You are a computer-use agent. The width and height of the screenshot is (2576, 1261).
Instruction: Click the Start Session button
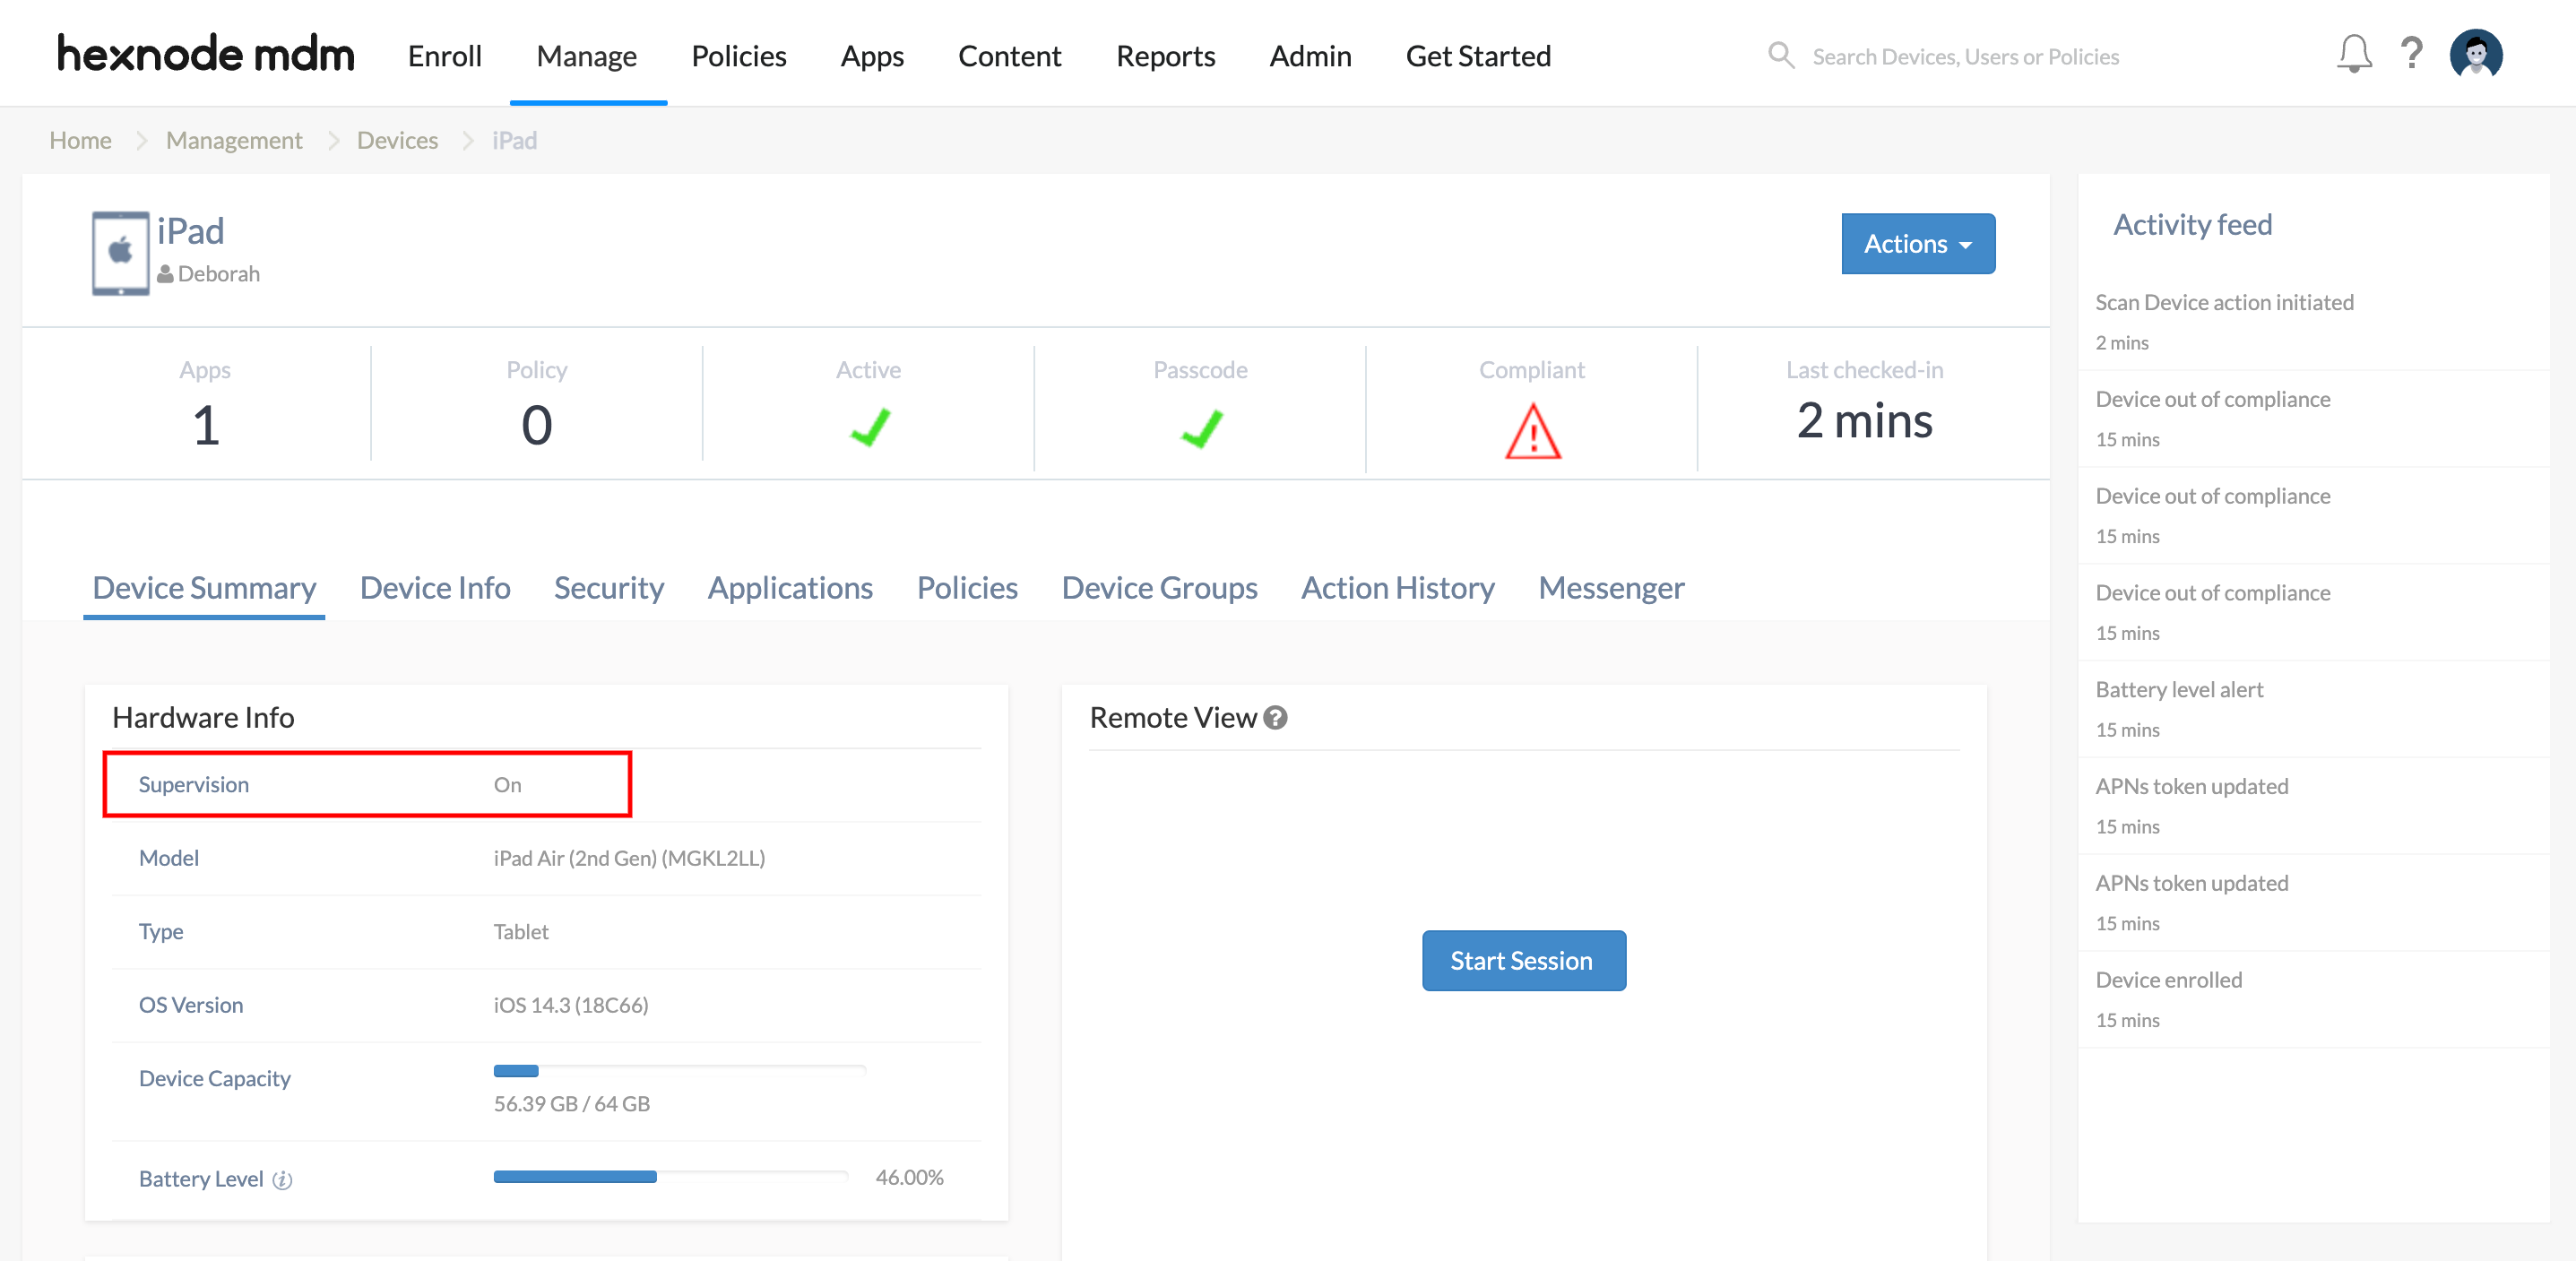tap(1523, 960)
